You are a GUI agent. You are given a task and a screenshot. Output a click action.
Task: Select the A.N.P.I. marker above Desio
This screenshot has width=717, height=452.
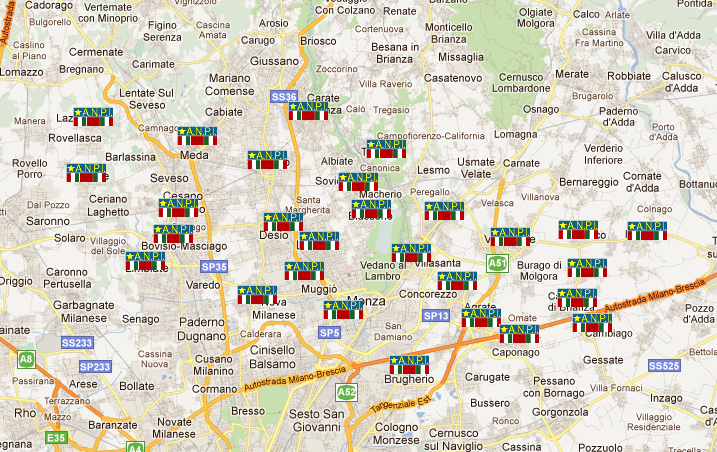(x=284, y=222)
